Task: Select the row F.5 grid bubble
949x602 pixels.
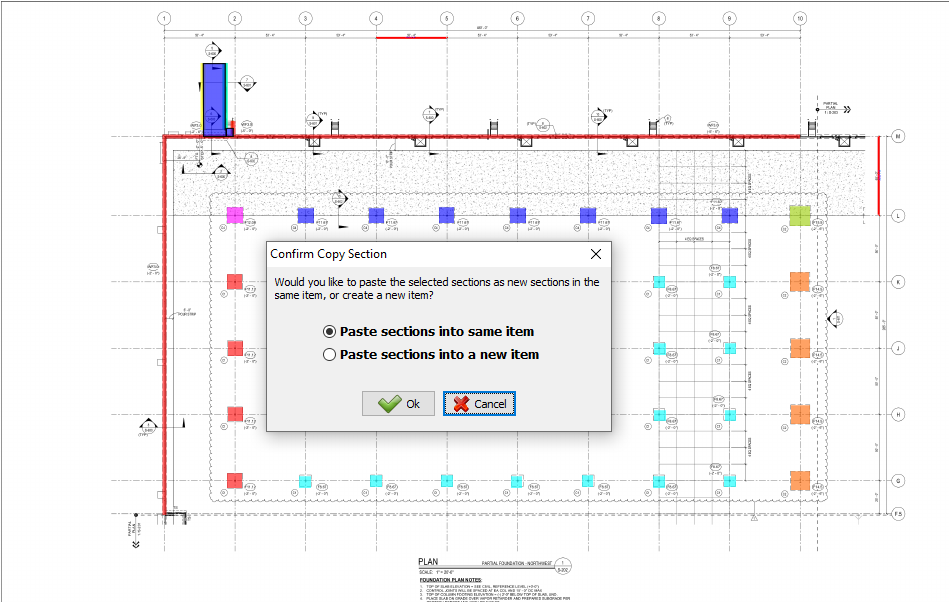Action: click(898, 514)
